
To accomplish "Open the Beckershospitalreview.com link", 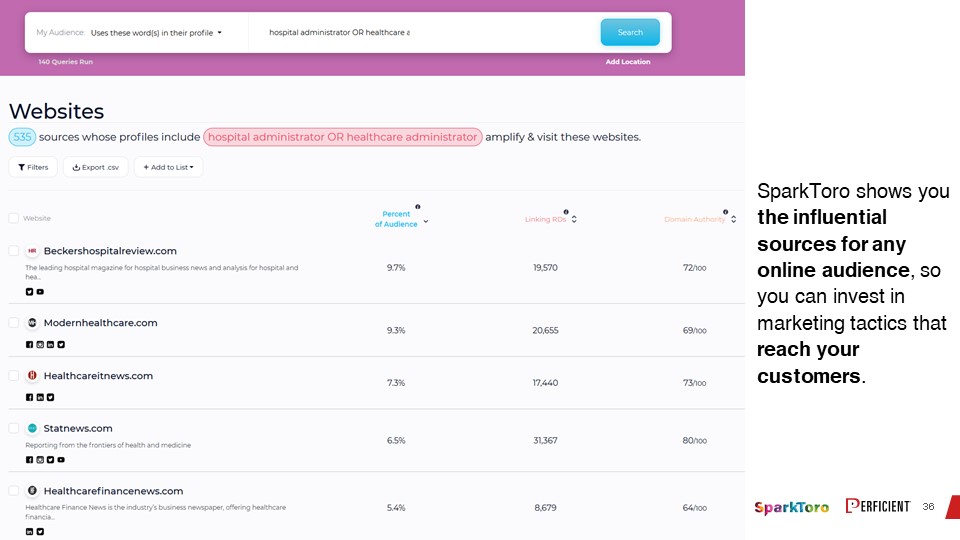I will pyautogui.click(x=110, y=251).
